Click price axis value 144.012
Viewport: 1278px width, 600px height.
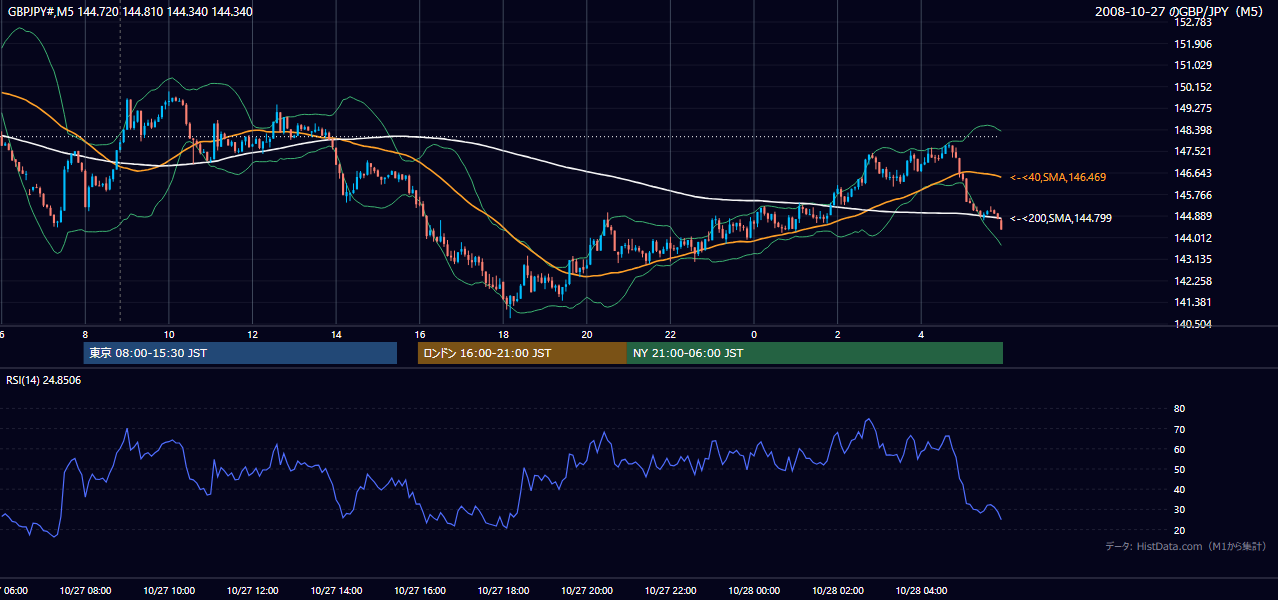(x=1192, y=238)
